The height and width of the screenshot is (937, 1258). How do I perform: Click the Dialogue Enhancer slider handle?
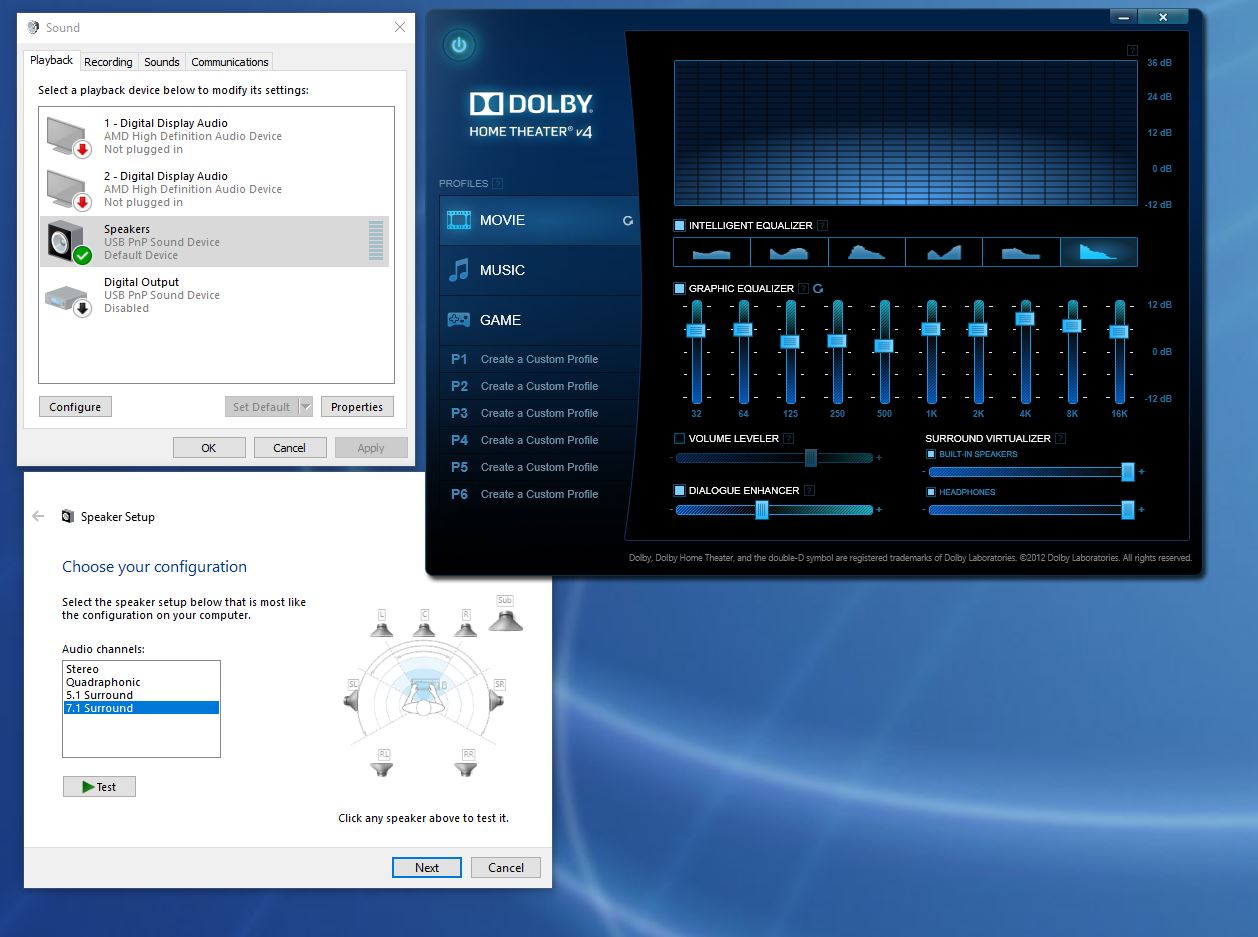762,510
